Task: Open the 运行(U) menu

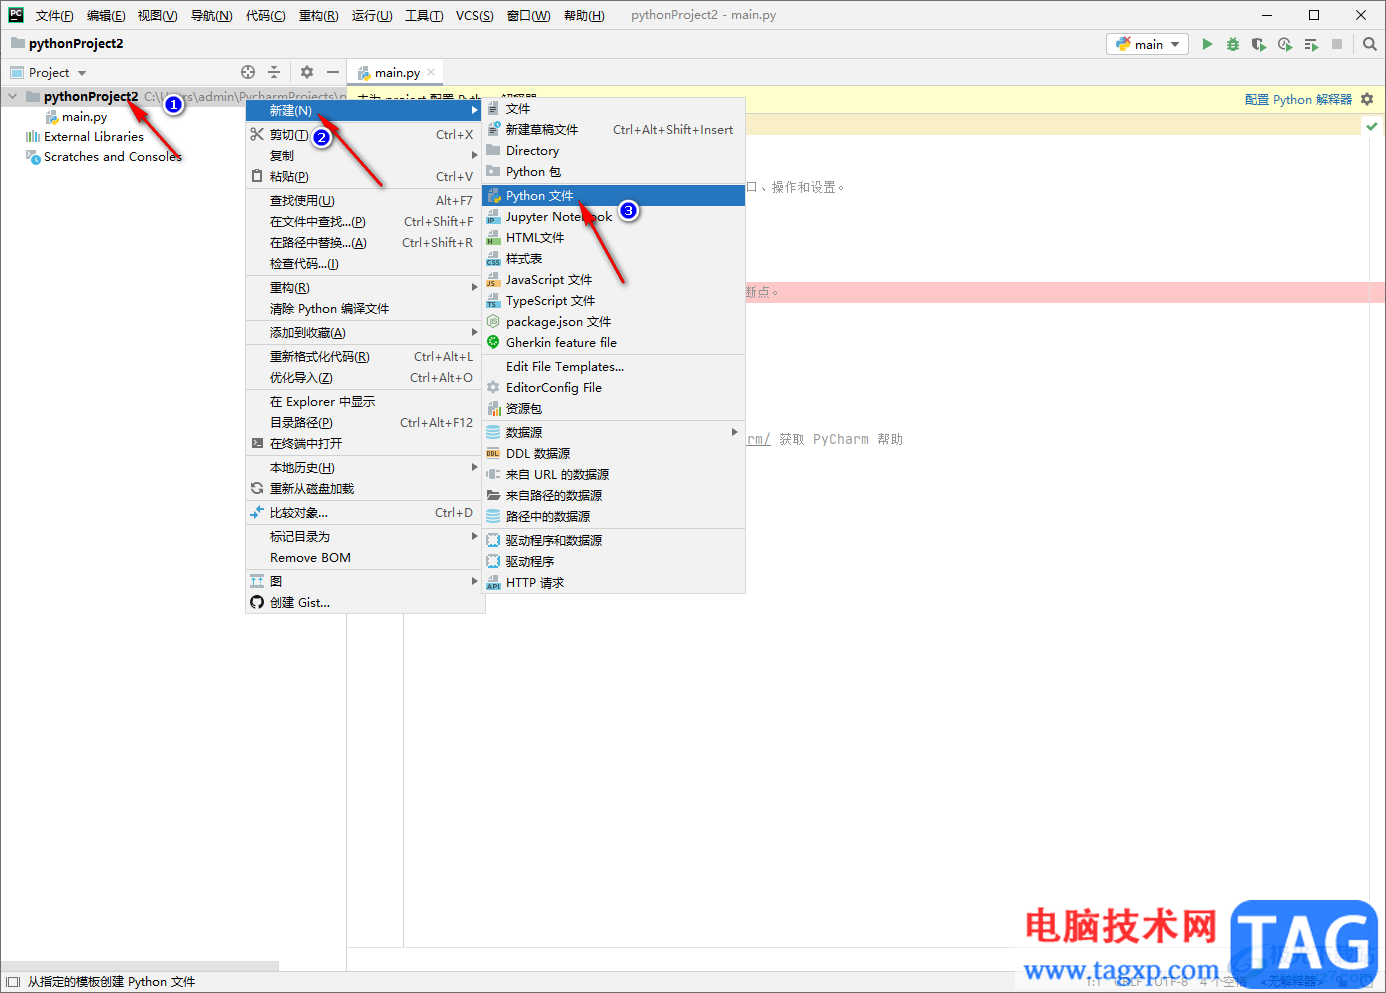Action: pos(372,15)
